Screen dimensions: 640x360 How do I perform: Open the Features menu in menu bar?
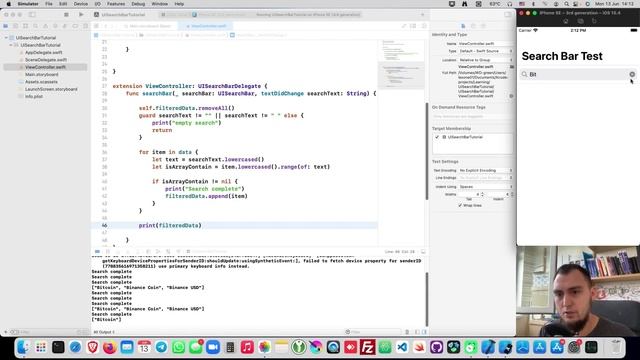pyautogui.click(x=116, y=4)
